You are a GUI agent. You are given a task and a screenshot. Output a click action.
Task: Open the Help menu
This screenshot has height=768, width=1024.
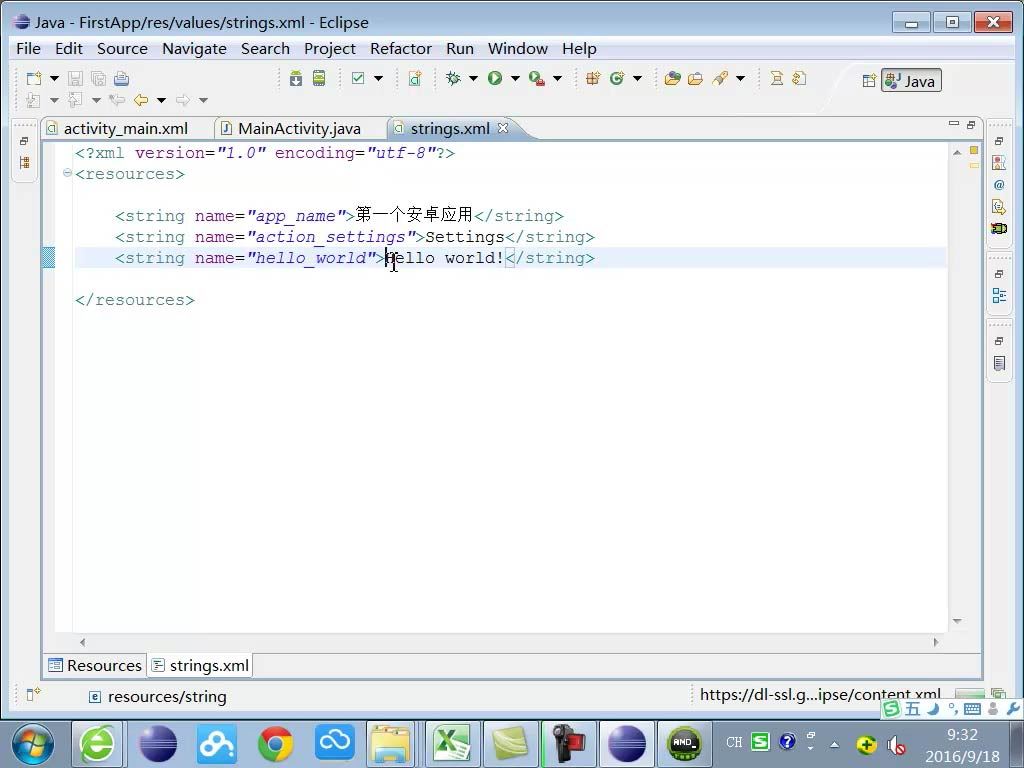[x=579, y=48]
